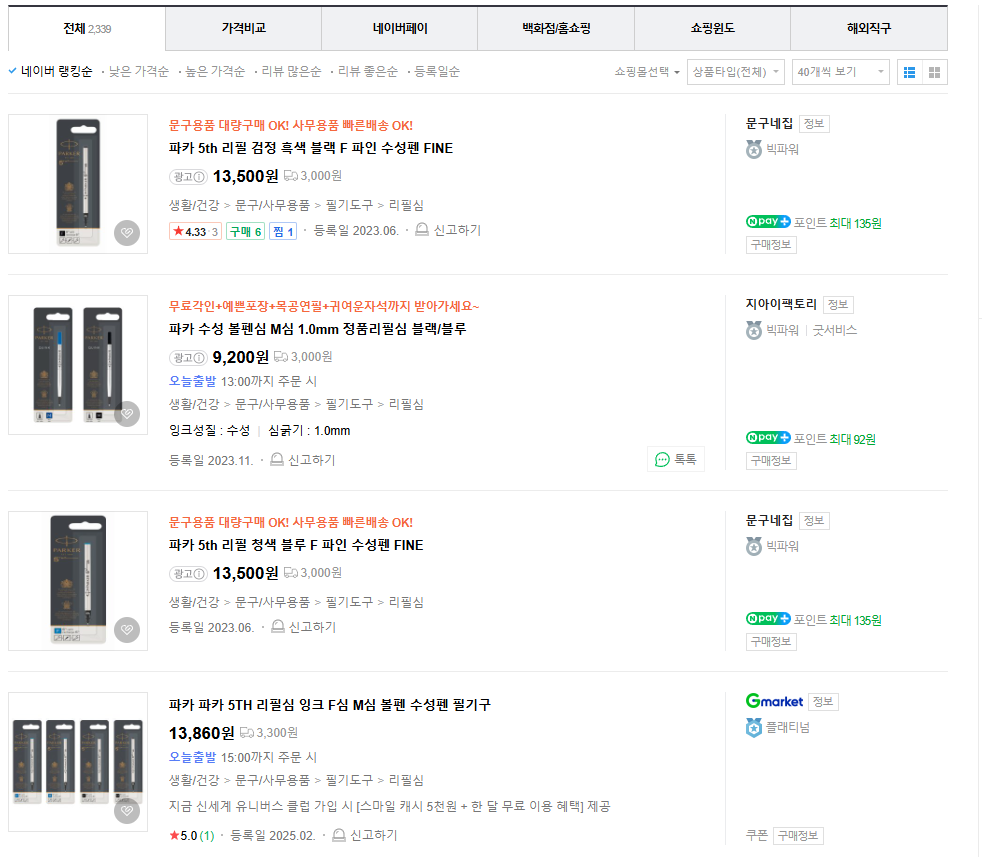
Task: Click 무료각인+예쁜포장 promo text
Action: 324,307
